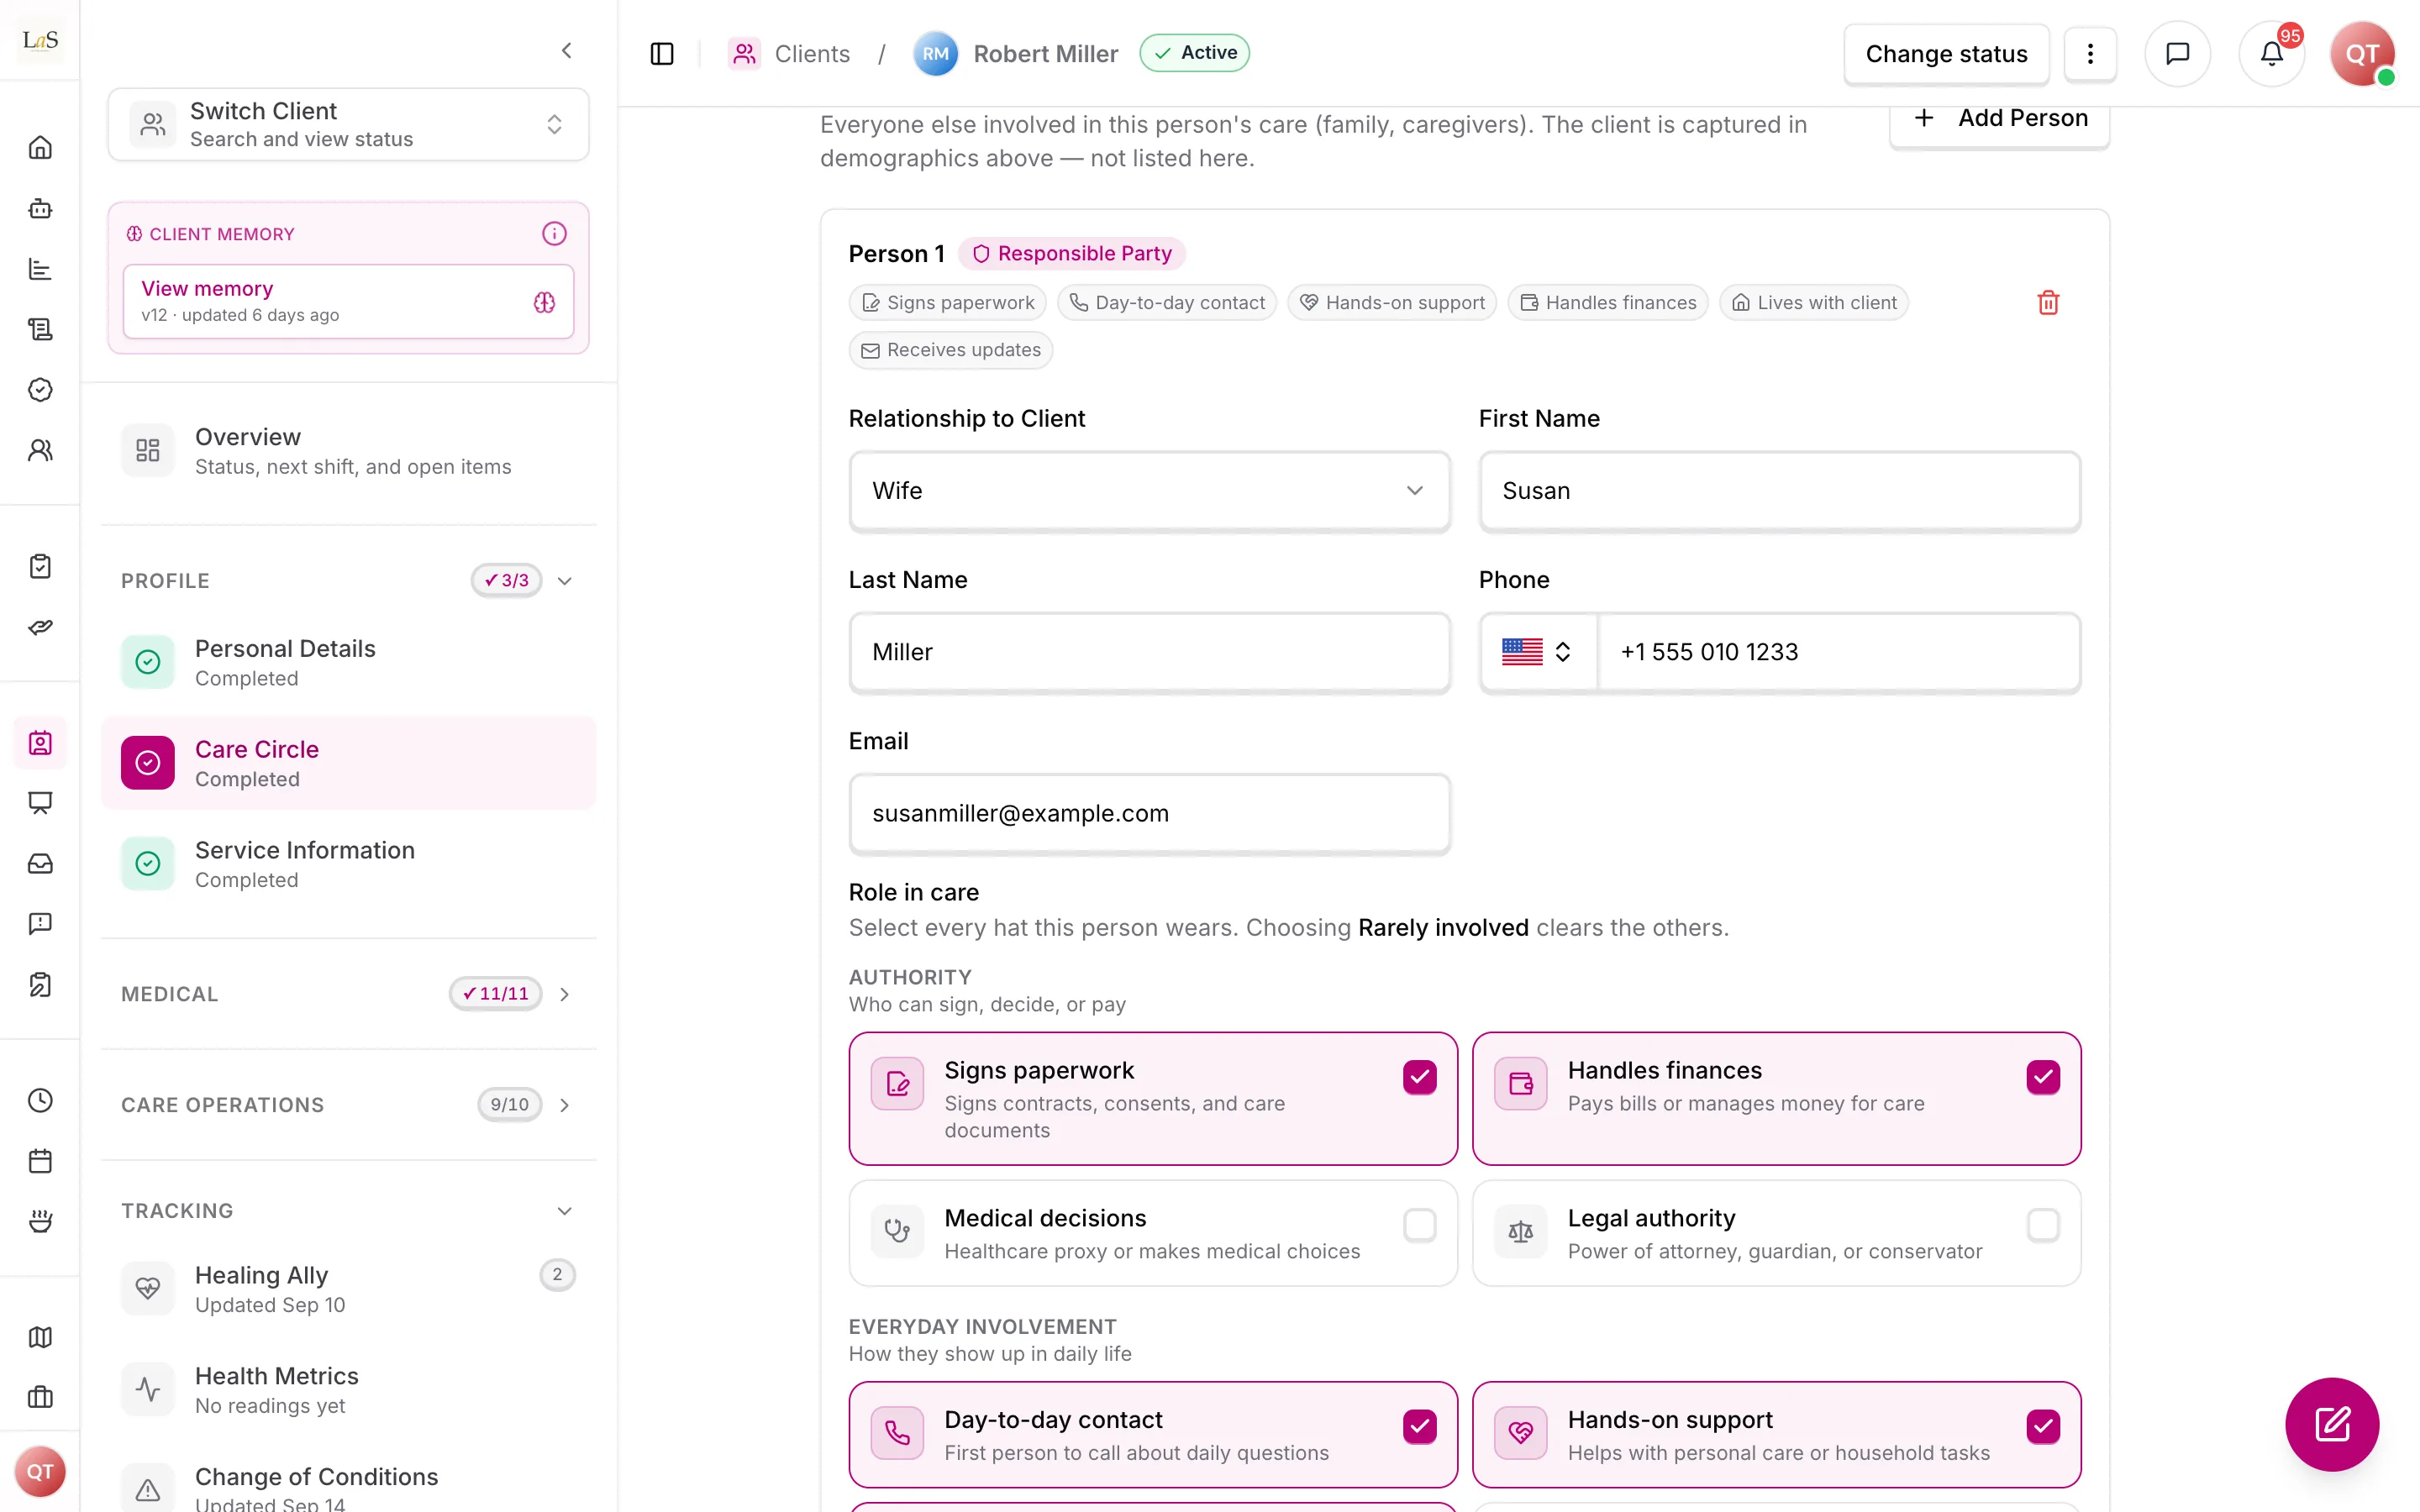Image resolution: width=2420 pixels, height=1512 pixels.
Task: Click the floating pink edit compose button
Action: point(2332,1424)
